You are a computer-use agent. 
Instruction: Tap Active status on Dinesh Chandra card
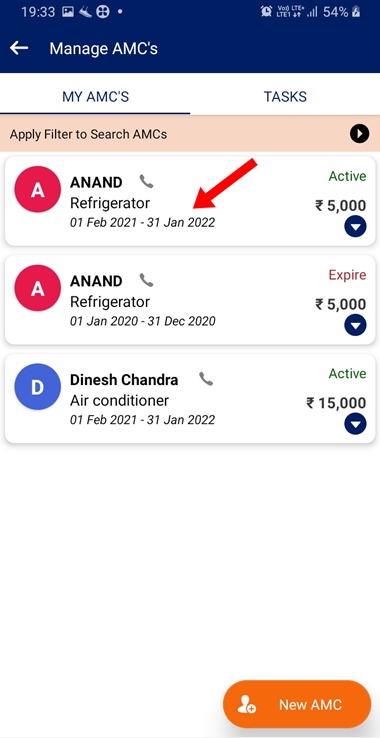(347, 374)
